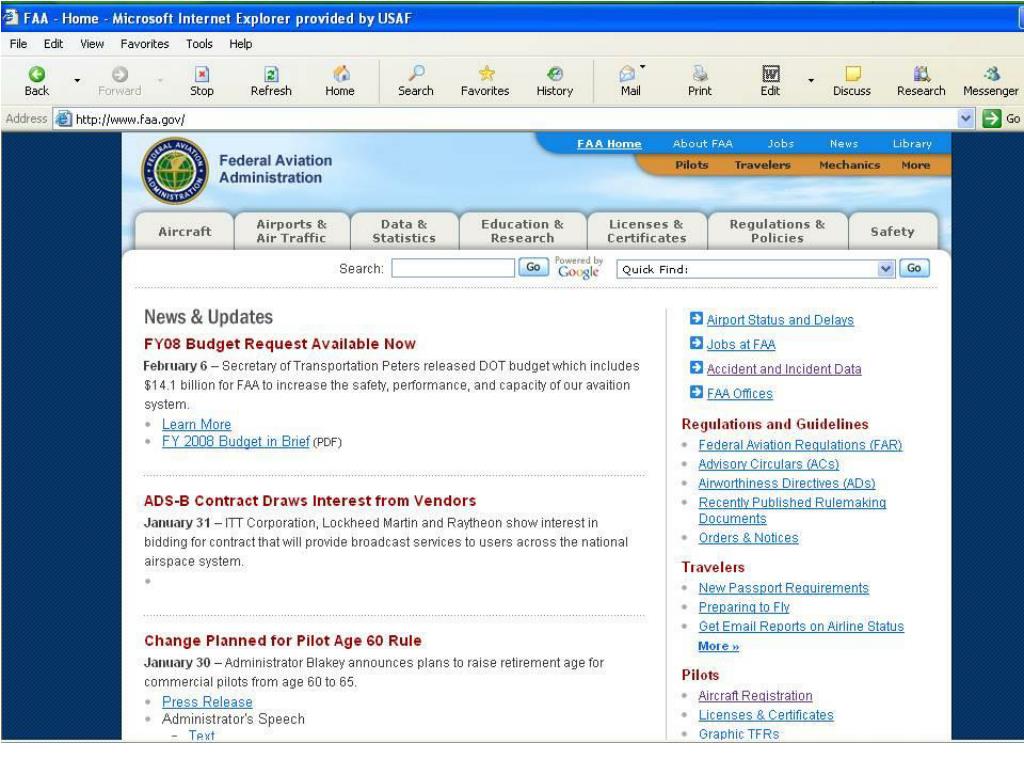Select the Licenses & Certificates tab
Image resolution: width=1024 pixels, height=768 pixels.
point(647,231)
